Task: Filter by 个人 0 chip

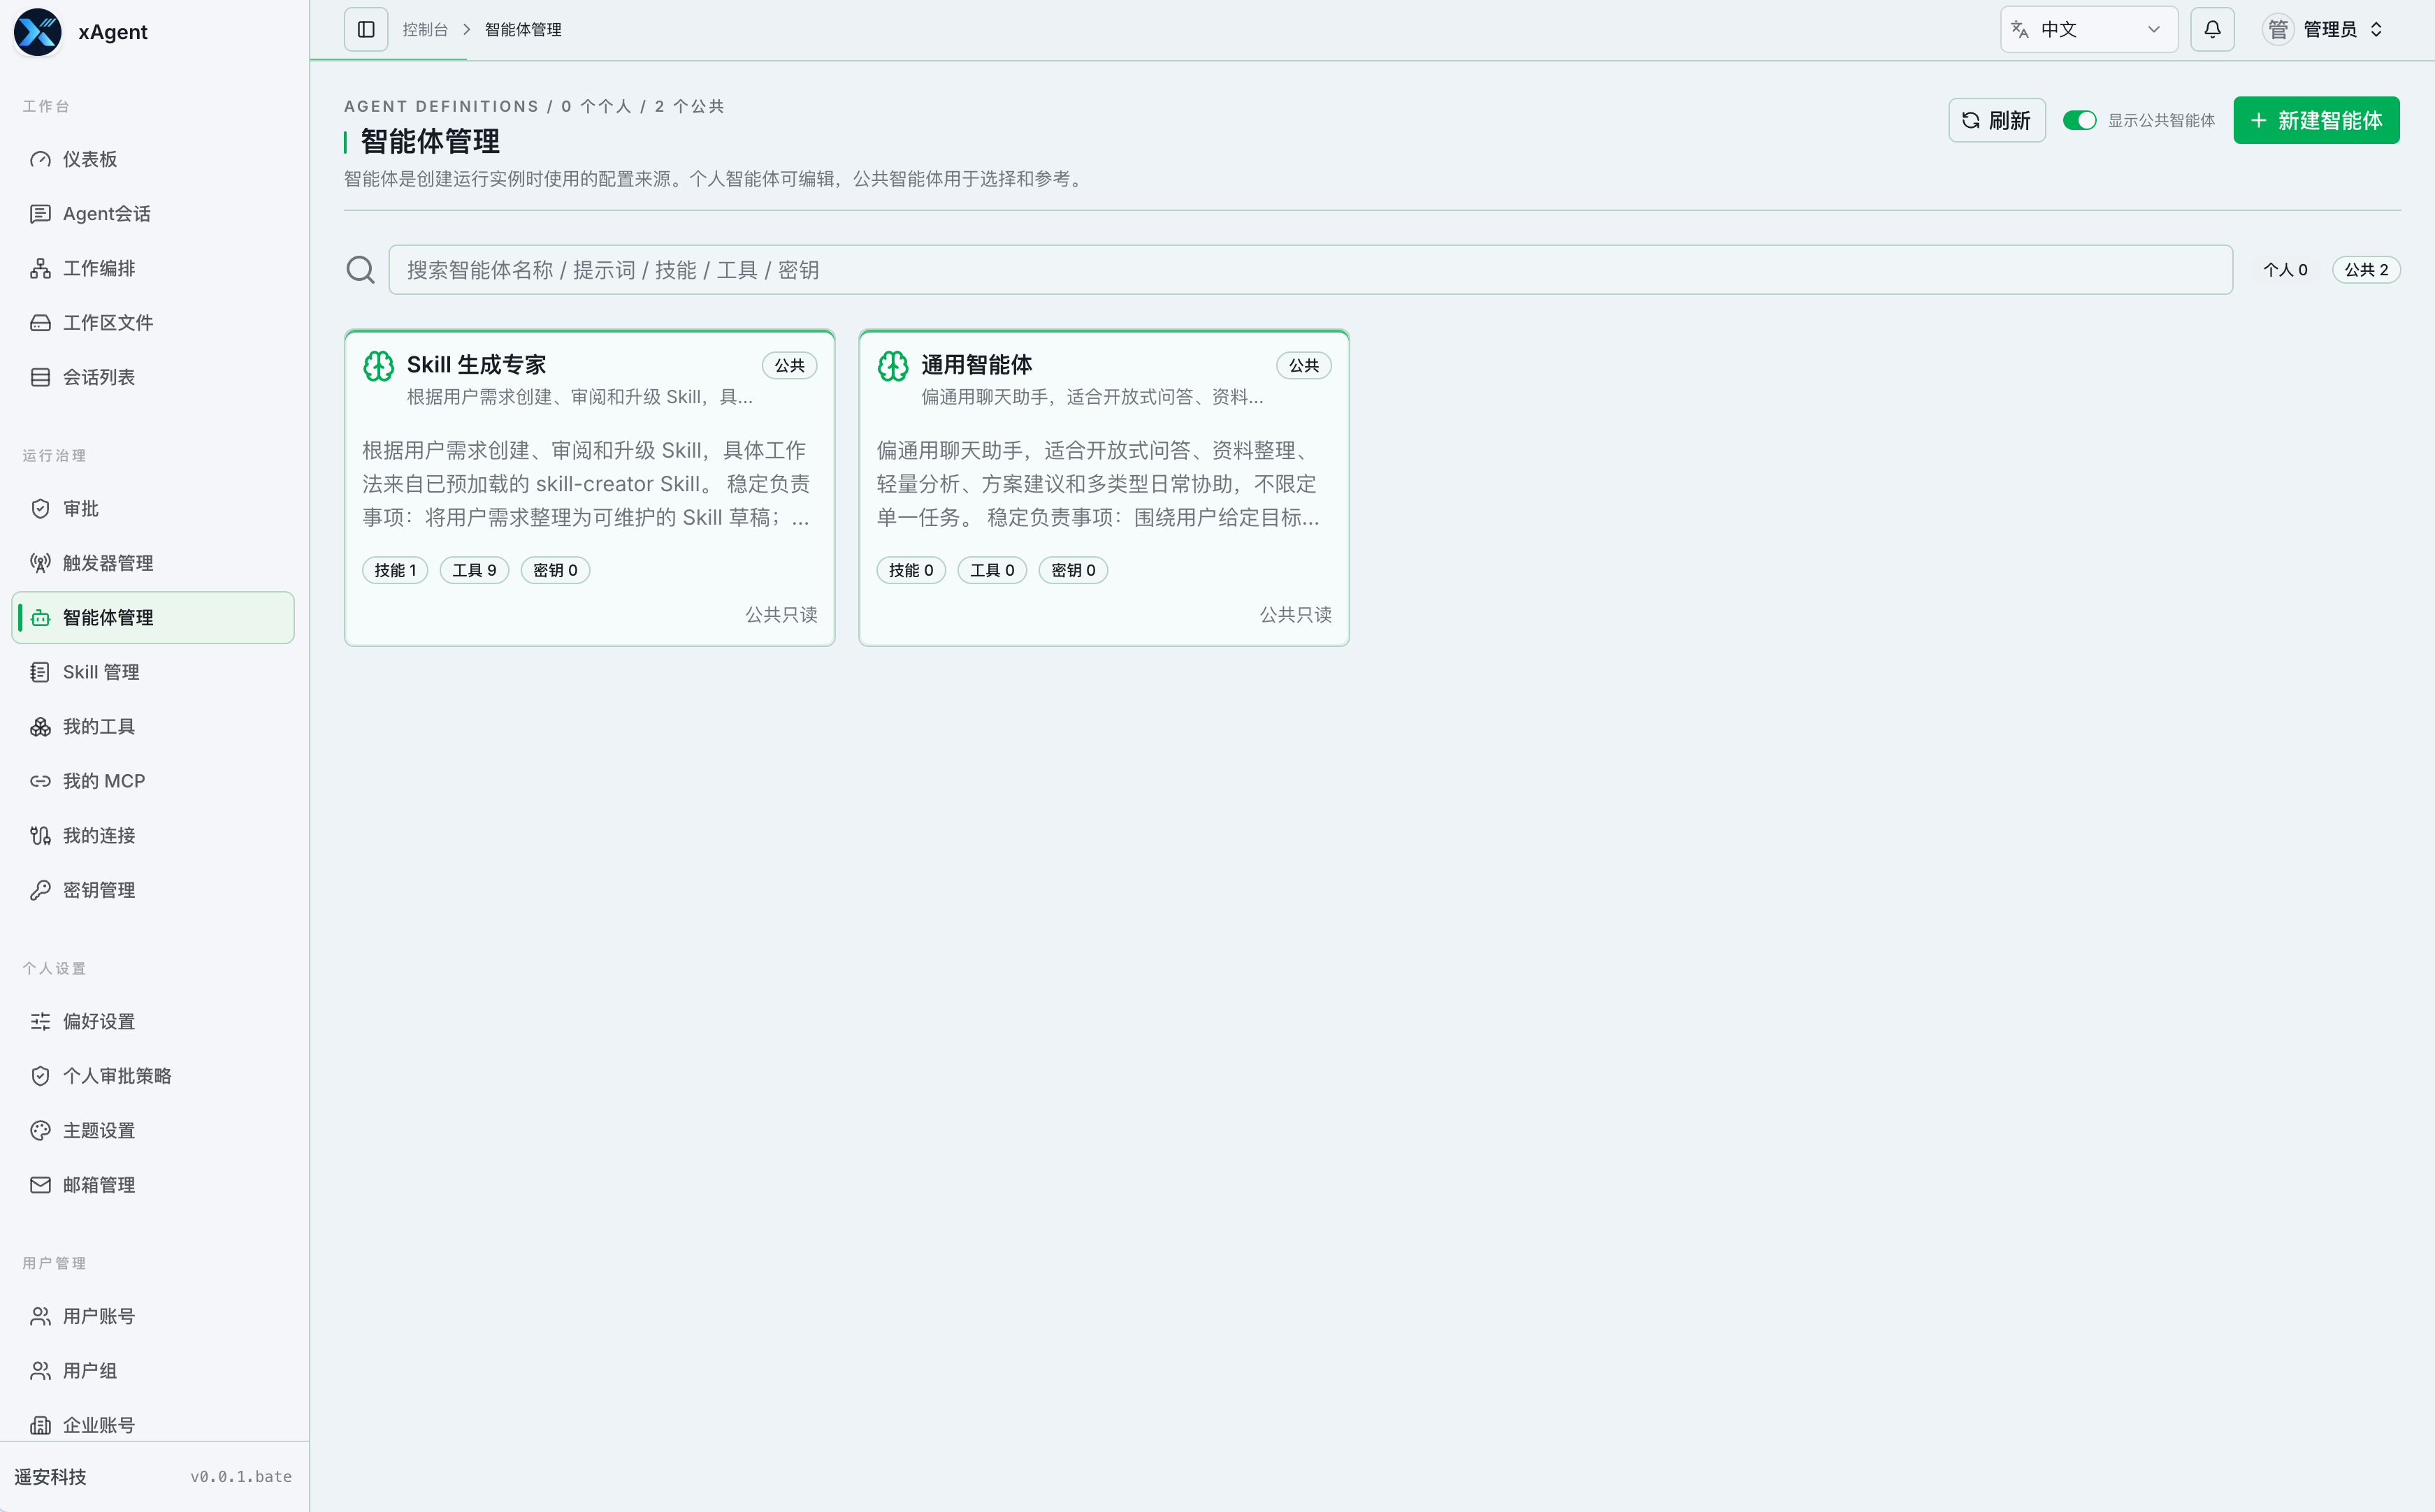Action: pyautogui.click(x=2285, y=270)
